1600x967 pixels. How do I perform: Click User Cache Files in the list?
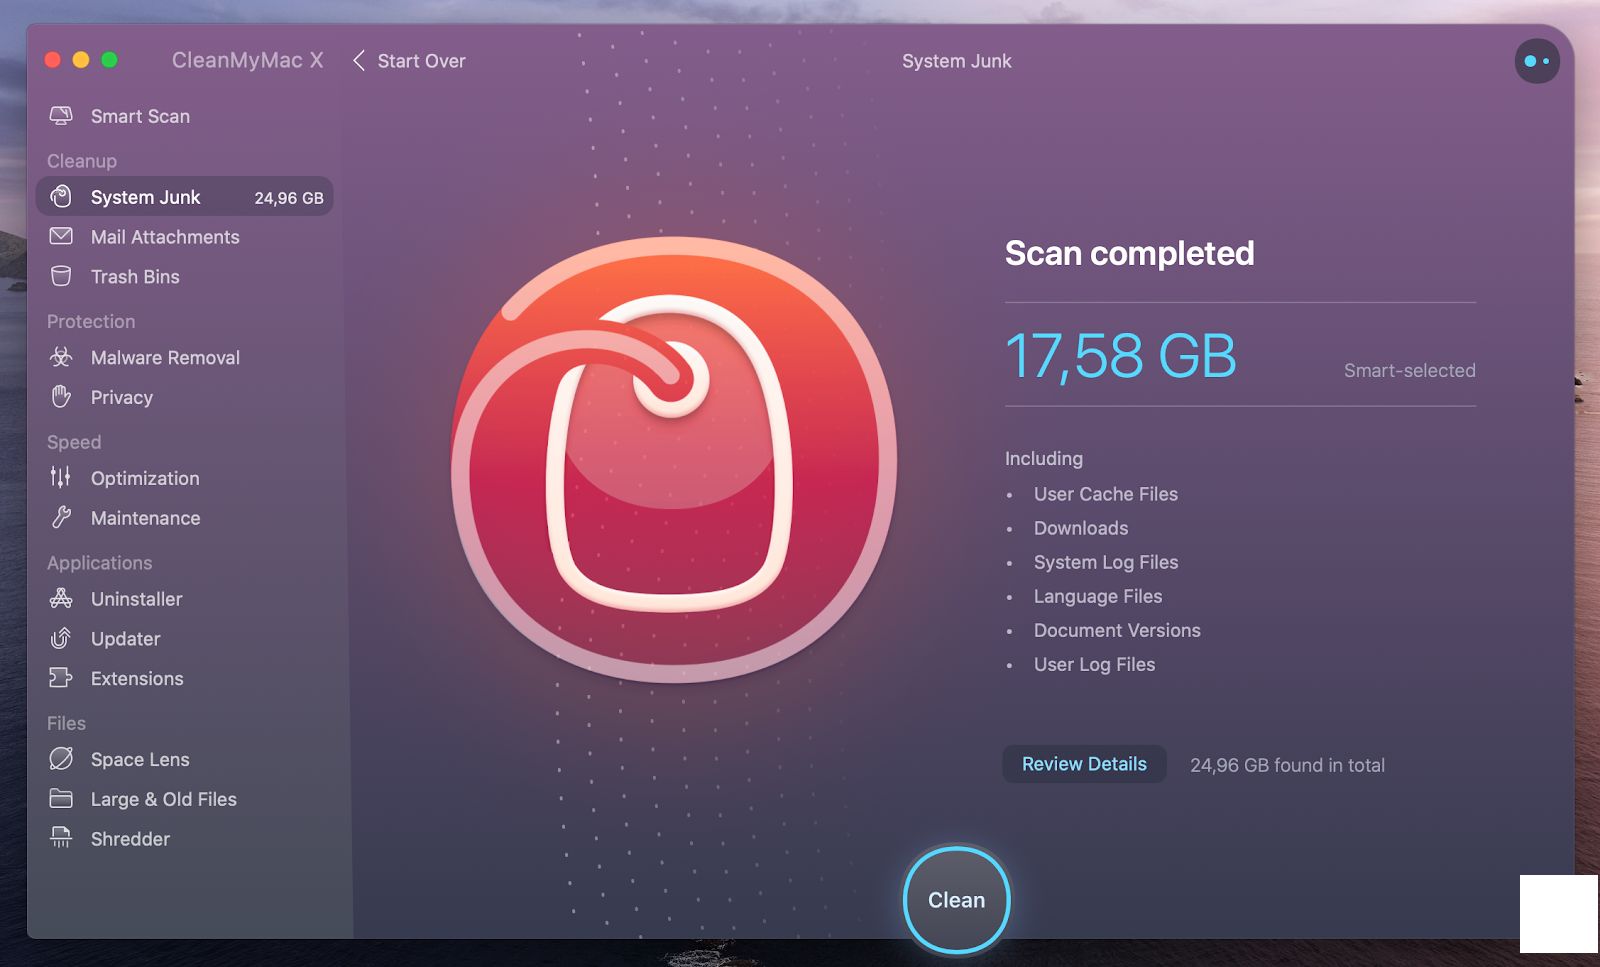tap(1106, 494)
